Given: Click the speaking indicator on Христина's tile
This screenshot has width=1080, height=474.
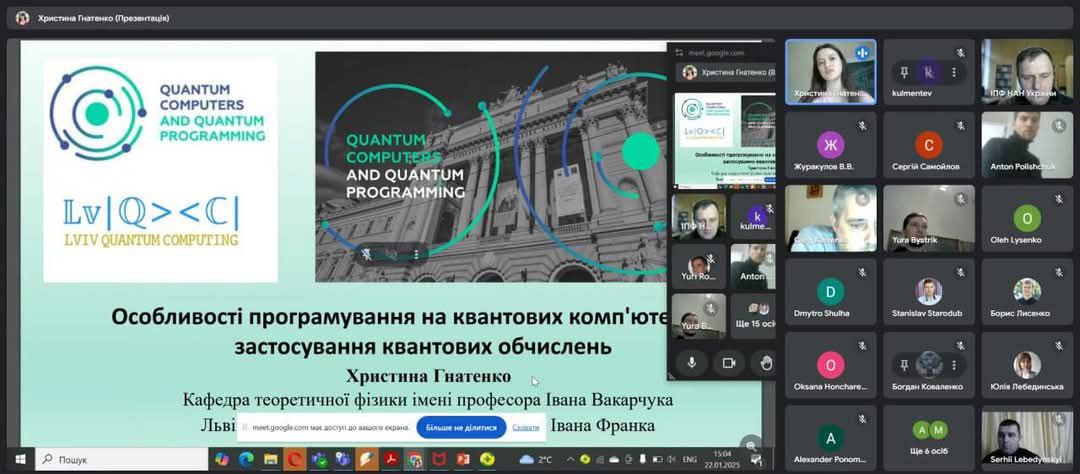Looking at the screenshot, I should click(862, 52).
